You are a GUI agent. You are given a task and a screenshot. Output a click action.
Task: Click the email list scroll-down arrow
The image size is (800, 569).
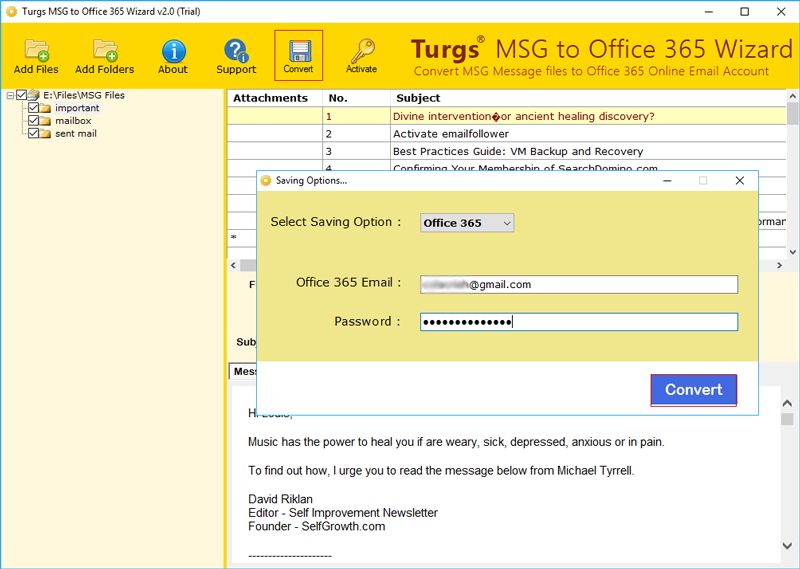point(792,252)
